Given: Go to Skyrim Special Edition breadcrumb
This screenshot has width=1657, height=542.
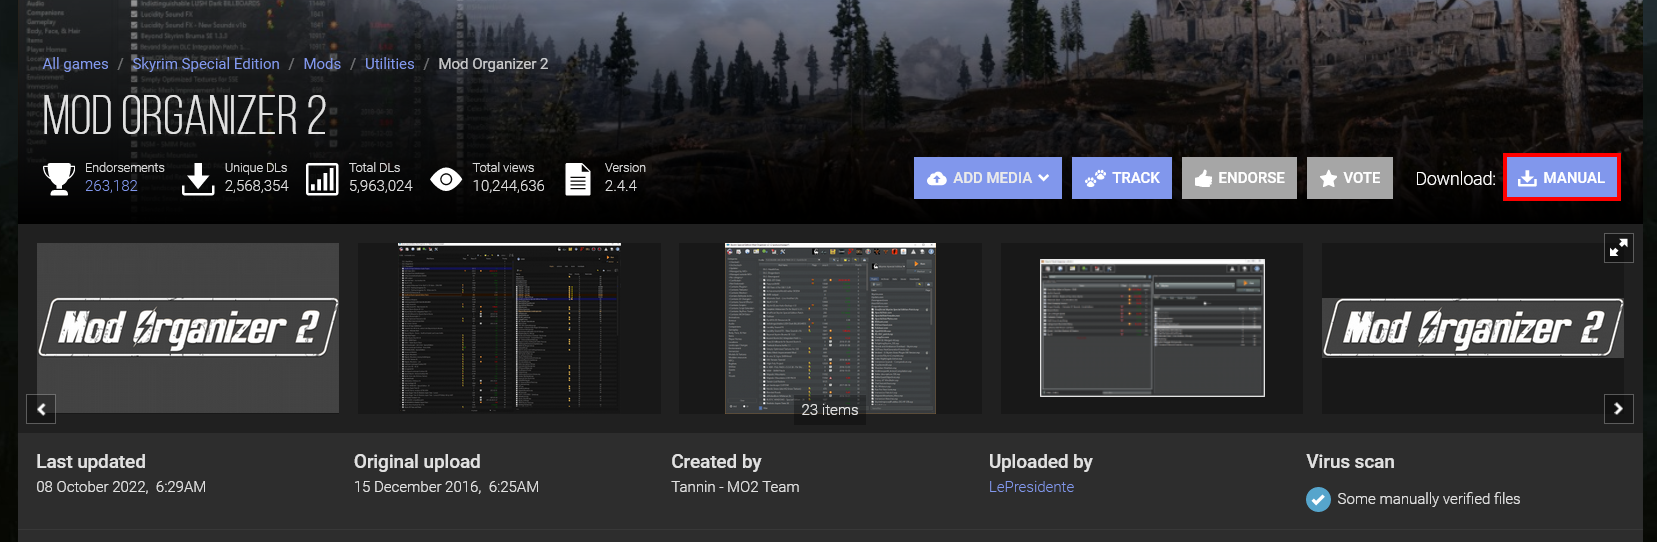Looking at the screenshot, I should 206,64.
